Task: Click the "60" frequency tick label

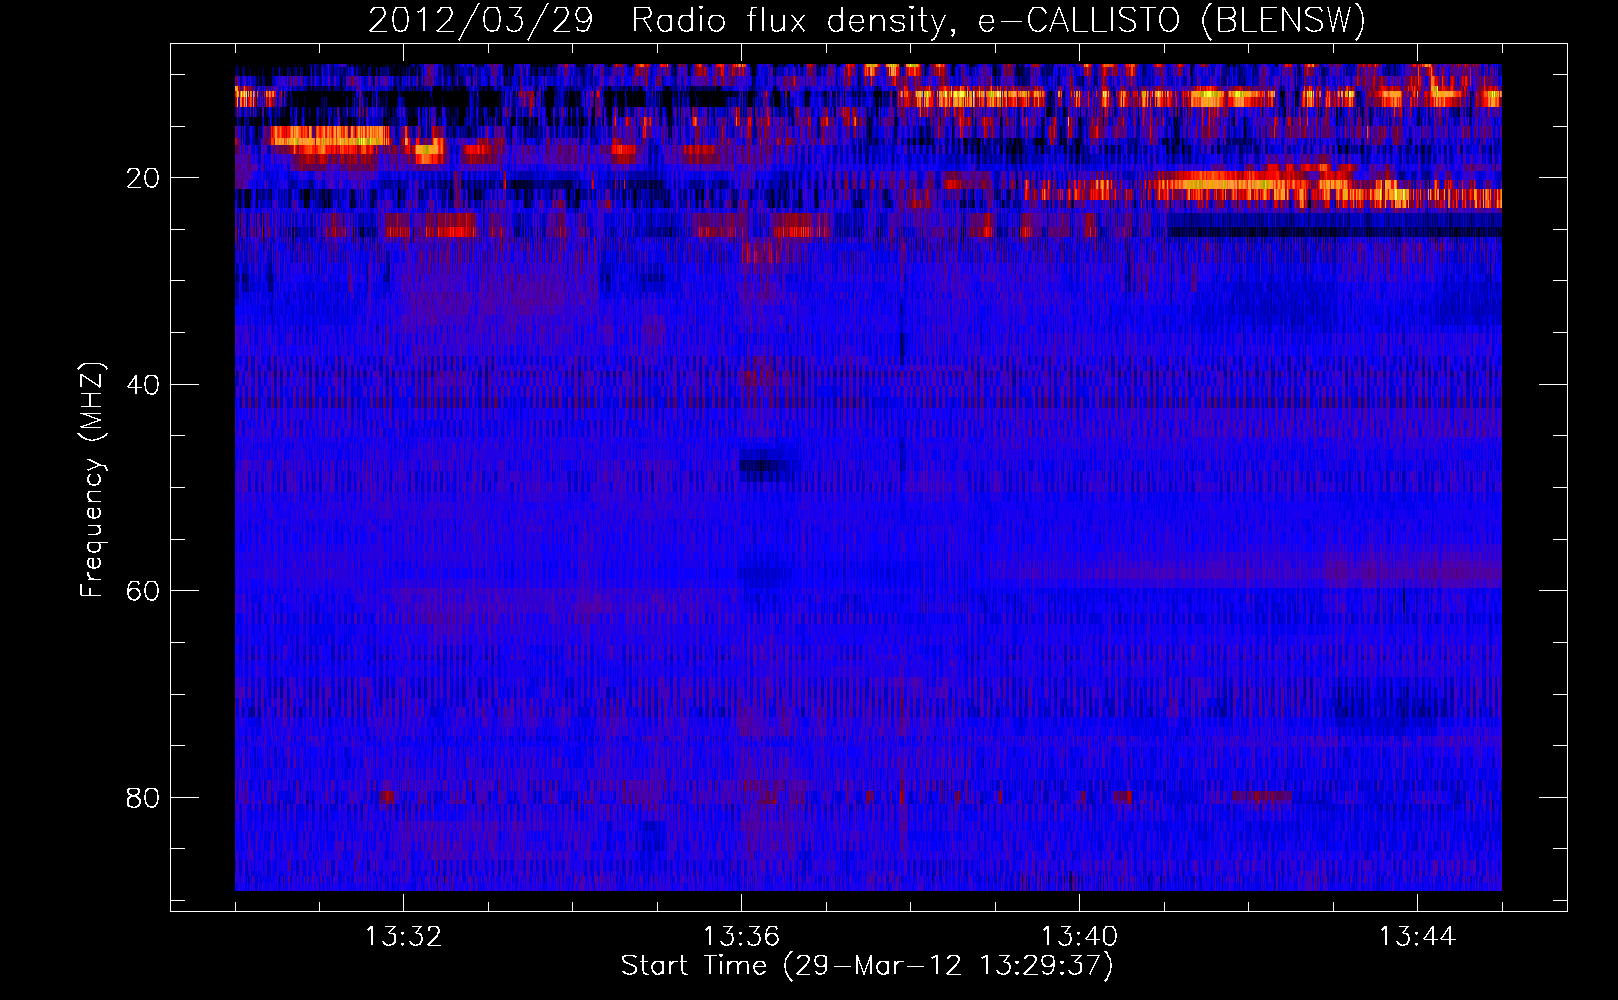Action: (143, 591)
